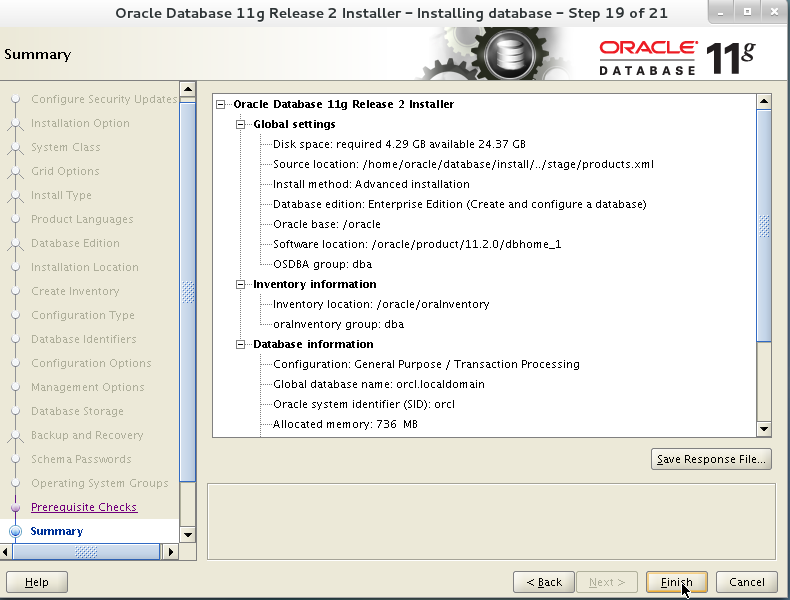Close the installer window

pyautogui.click(x=774, y=12)
